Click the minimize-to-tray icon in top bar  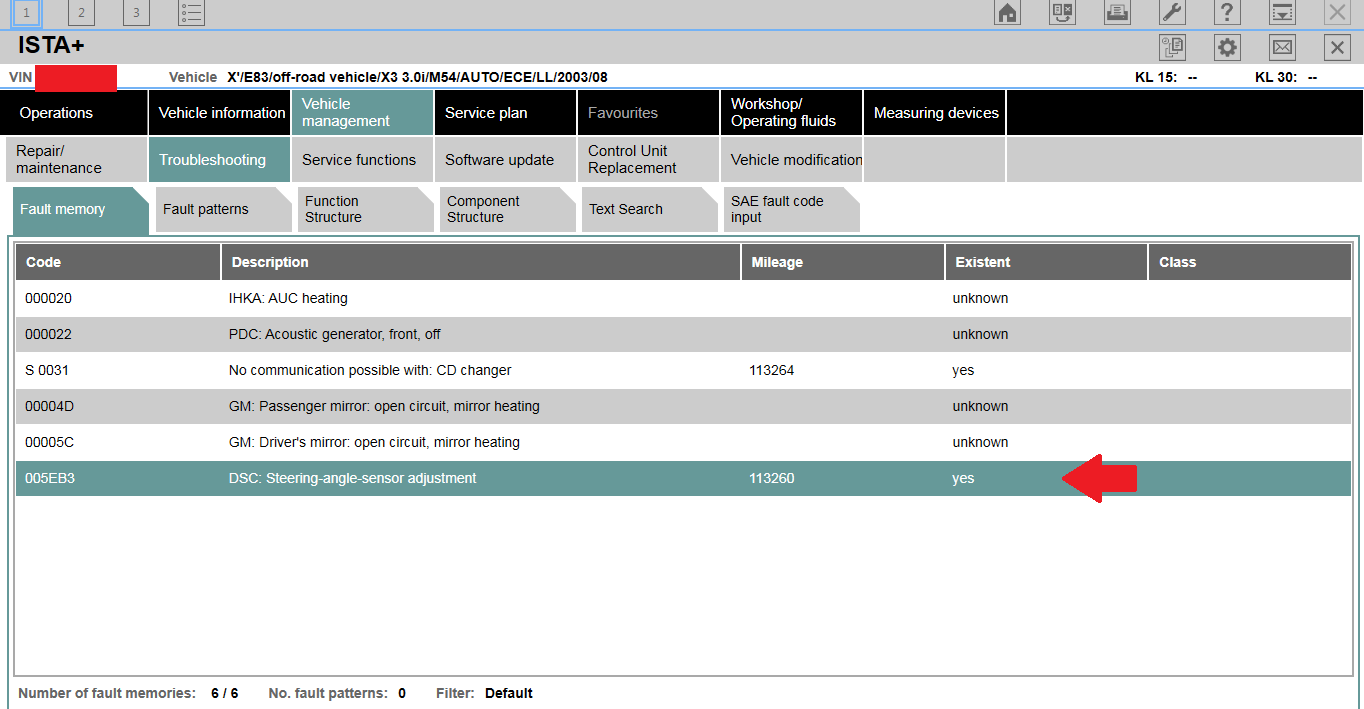point(1281,13)
